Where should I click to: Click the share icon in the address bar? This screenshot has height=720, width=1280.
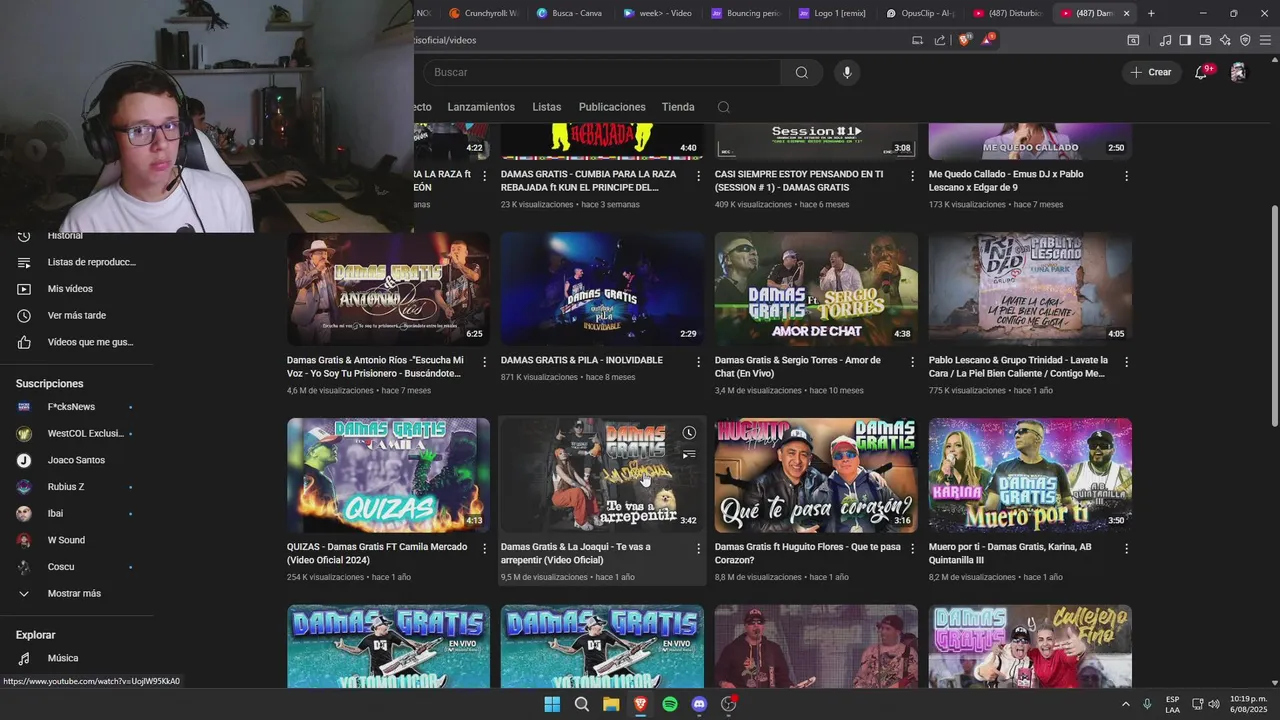940,40
